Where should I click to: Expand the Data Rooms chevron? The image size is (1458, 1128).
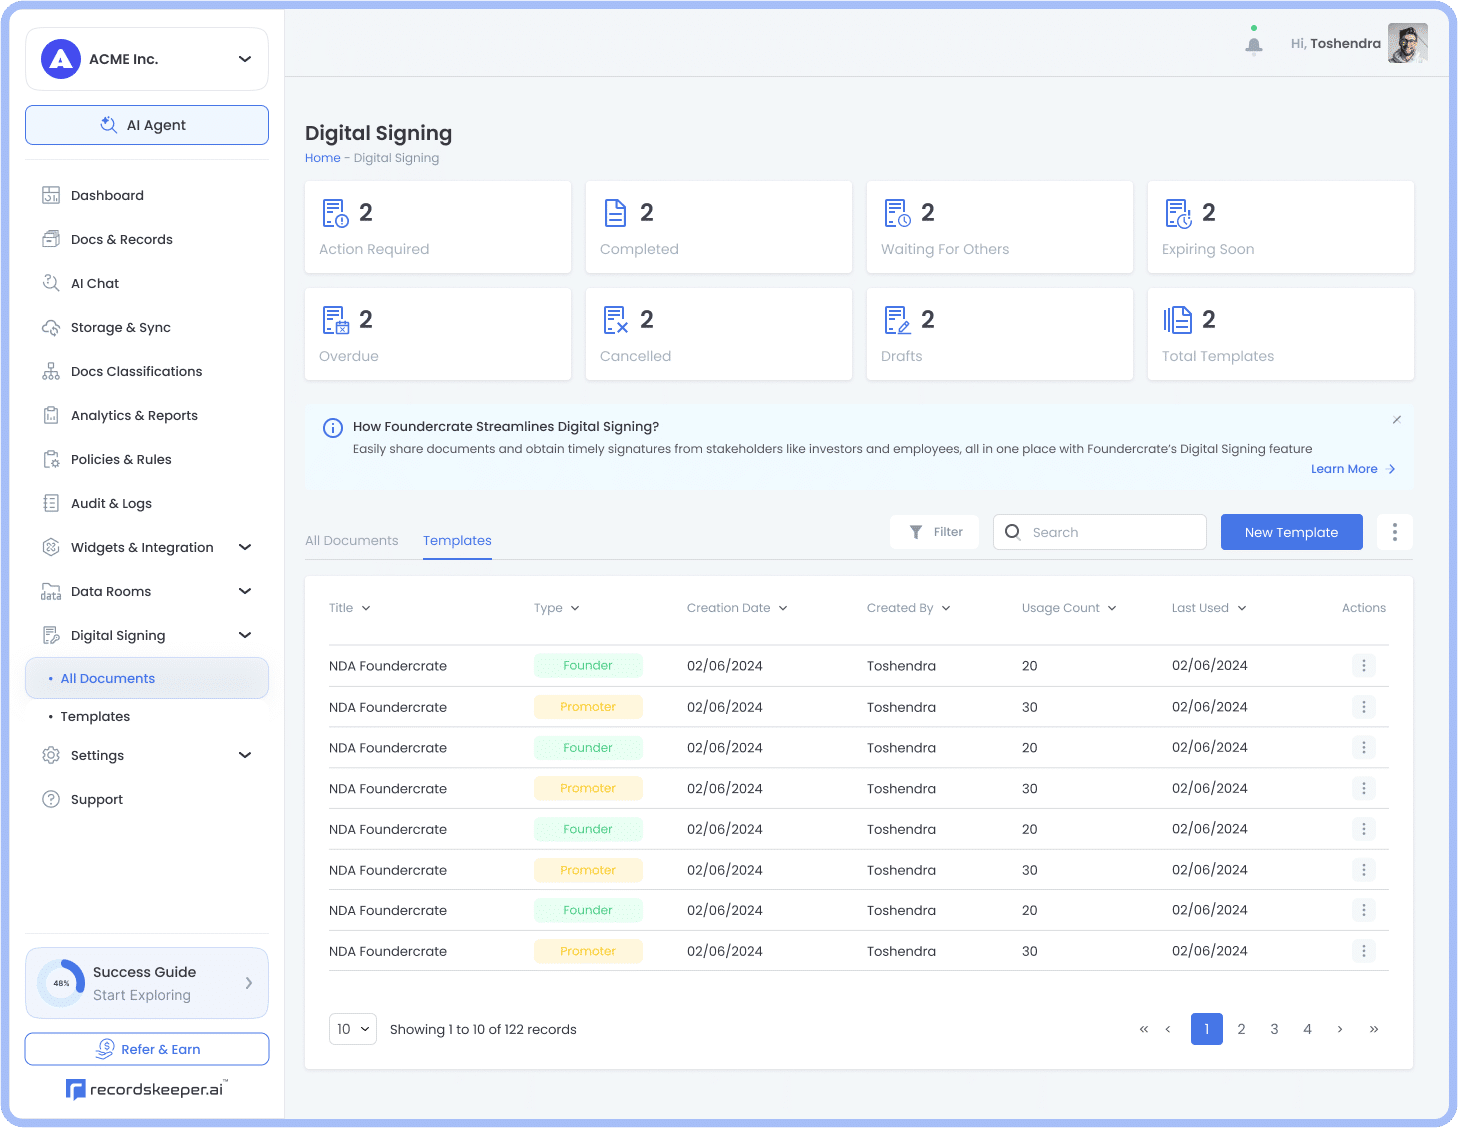click(245, 591)
